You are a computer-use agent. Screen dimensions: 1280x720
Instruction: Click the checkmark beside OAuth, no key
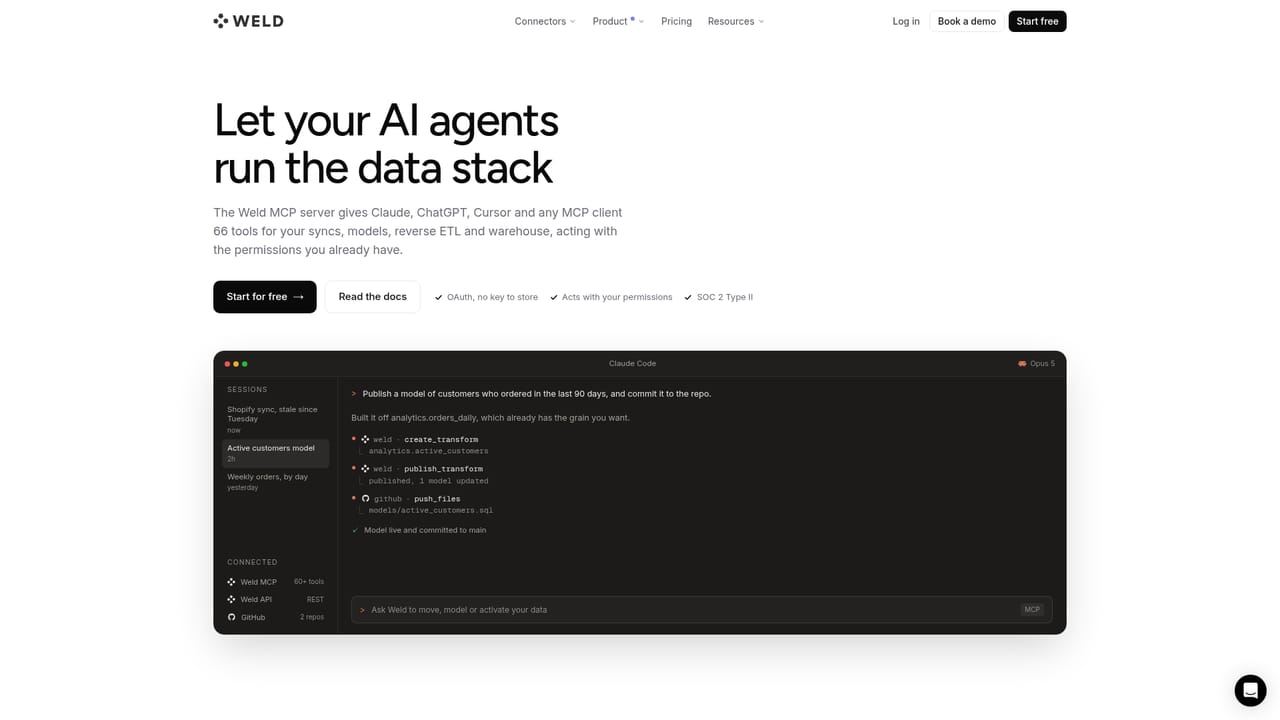click(438, 297)
